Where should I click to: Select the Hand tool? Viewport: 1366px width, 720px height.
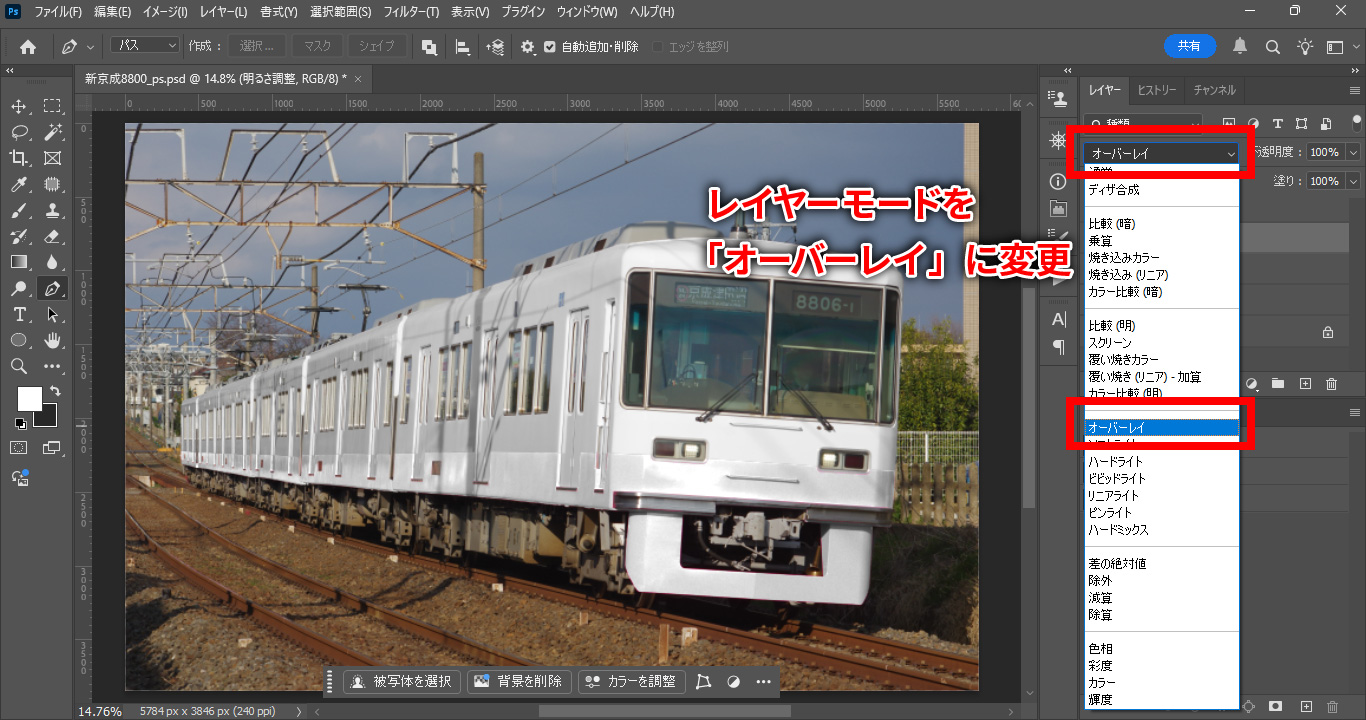click(53, 341)
